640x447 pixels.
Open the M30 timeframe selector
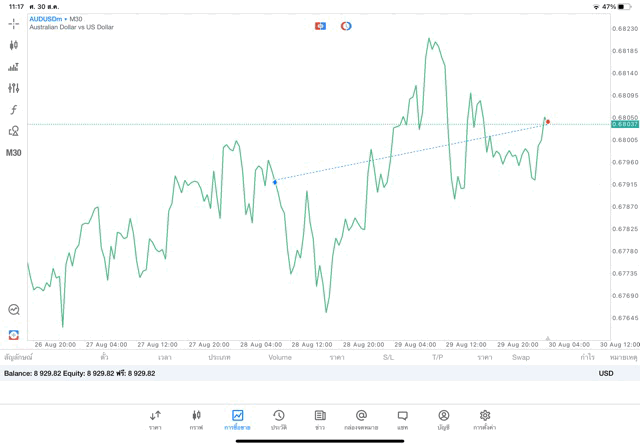(x=14, y=153)
